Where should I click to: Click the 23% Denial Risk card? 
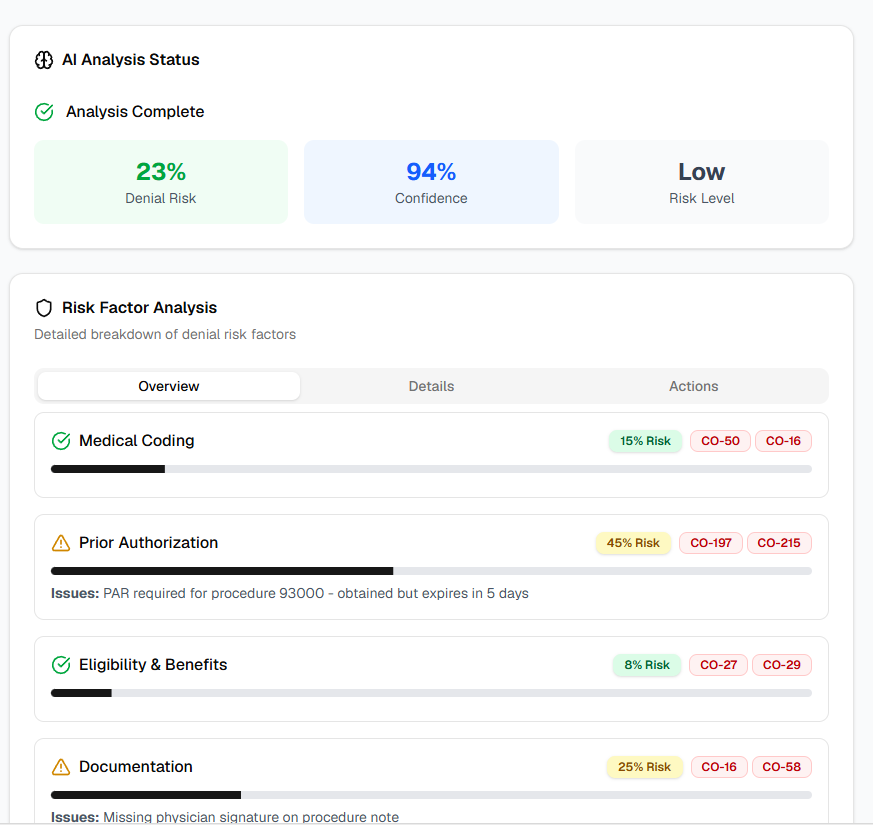click(161, 182)
